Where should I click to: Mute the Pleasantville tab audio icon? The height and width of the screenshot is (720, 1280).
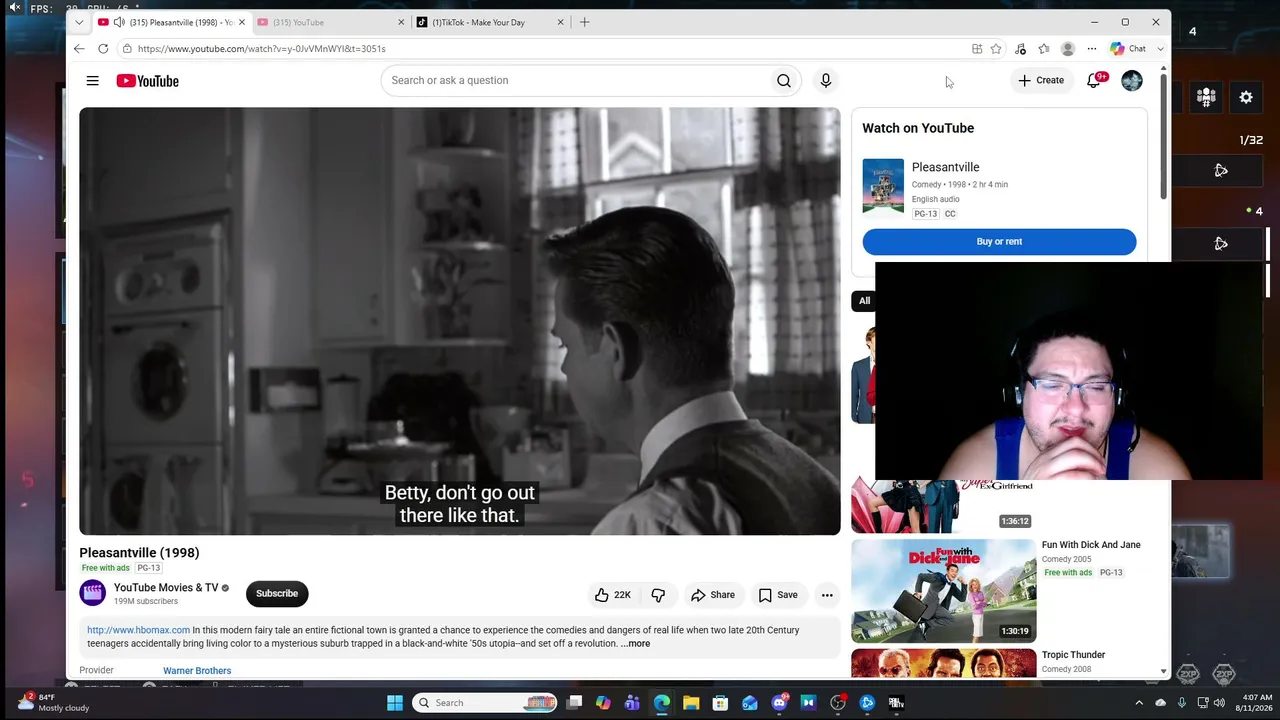point(119,22)
